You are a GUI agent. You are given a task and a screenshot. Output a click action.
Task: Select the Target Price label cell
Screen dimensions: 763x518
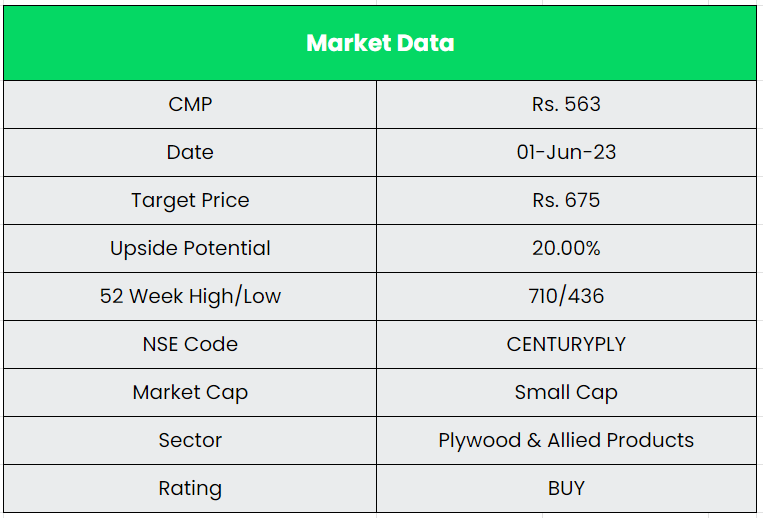pyautogui.click(x=190, y=200)
